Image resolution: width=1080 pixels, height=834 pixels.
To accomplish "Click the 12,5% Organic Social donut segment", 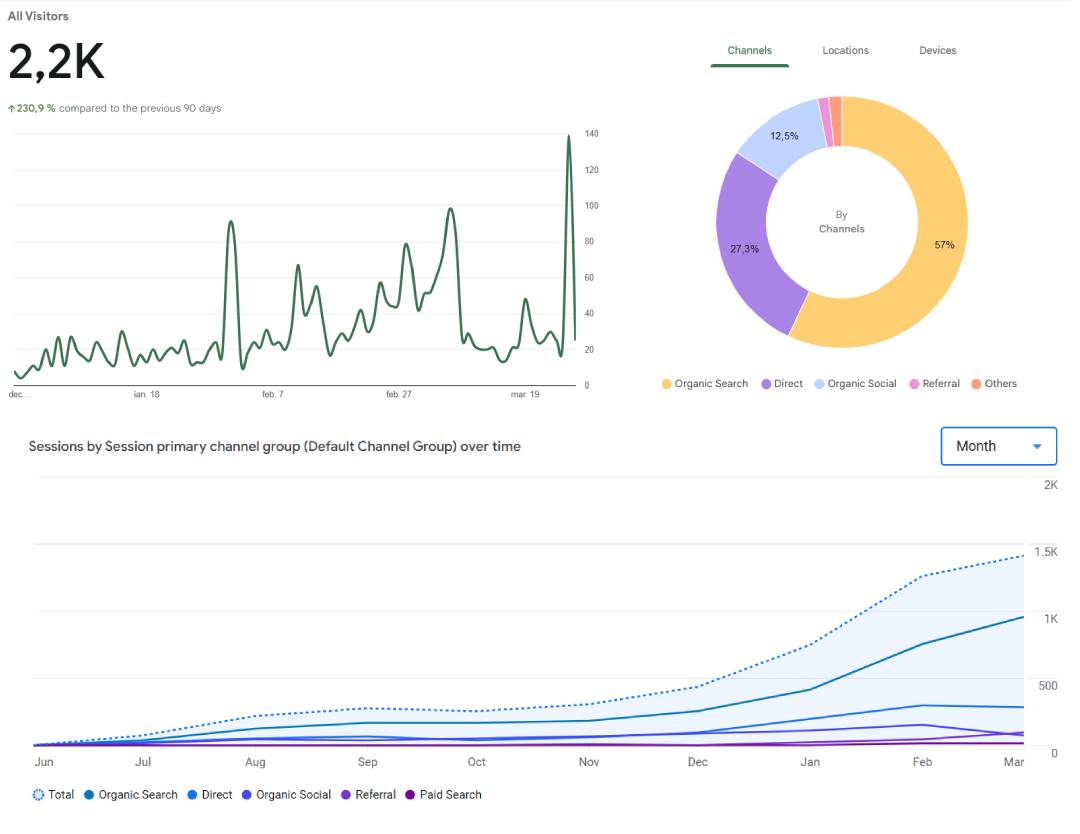I will point(785,136).
